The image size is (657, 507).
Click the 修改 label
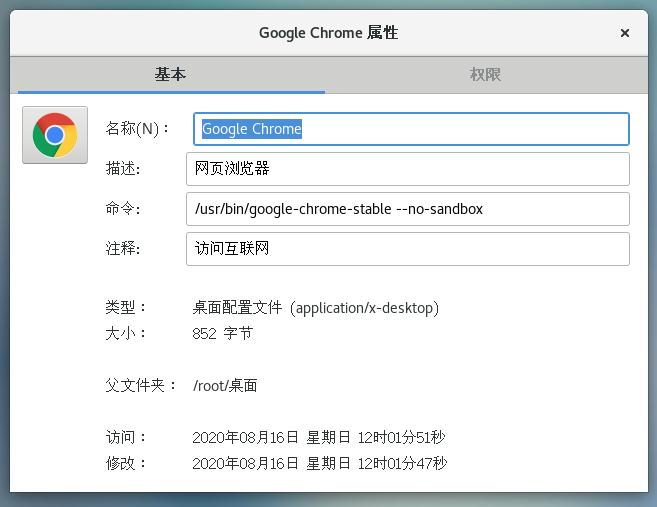click(125, 463)
